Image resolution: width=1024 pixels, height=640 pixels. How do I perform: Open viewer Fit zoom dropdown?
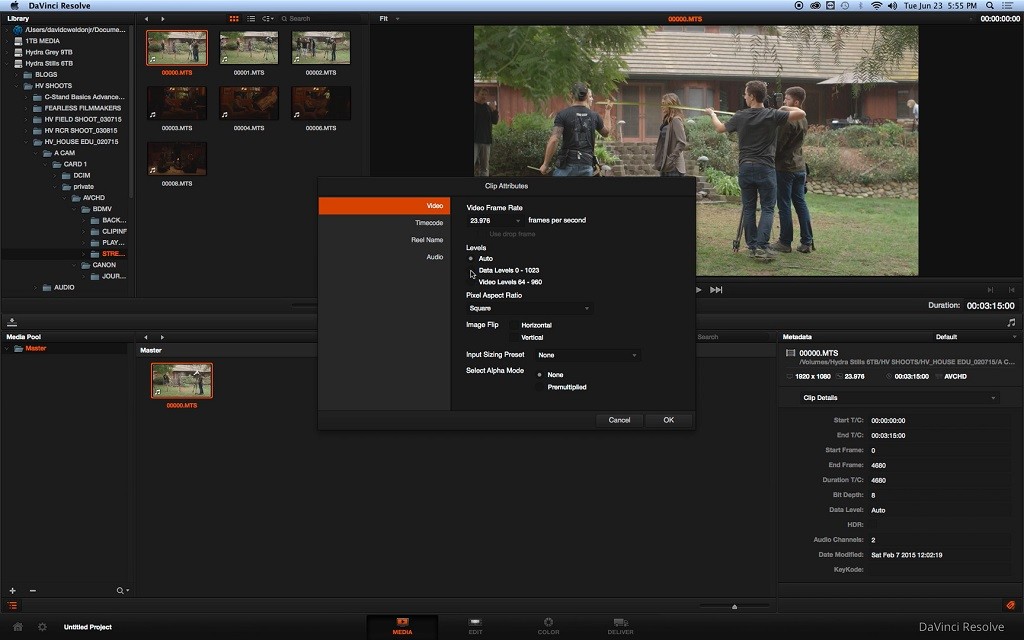point(389,19)
